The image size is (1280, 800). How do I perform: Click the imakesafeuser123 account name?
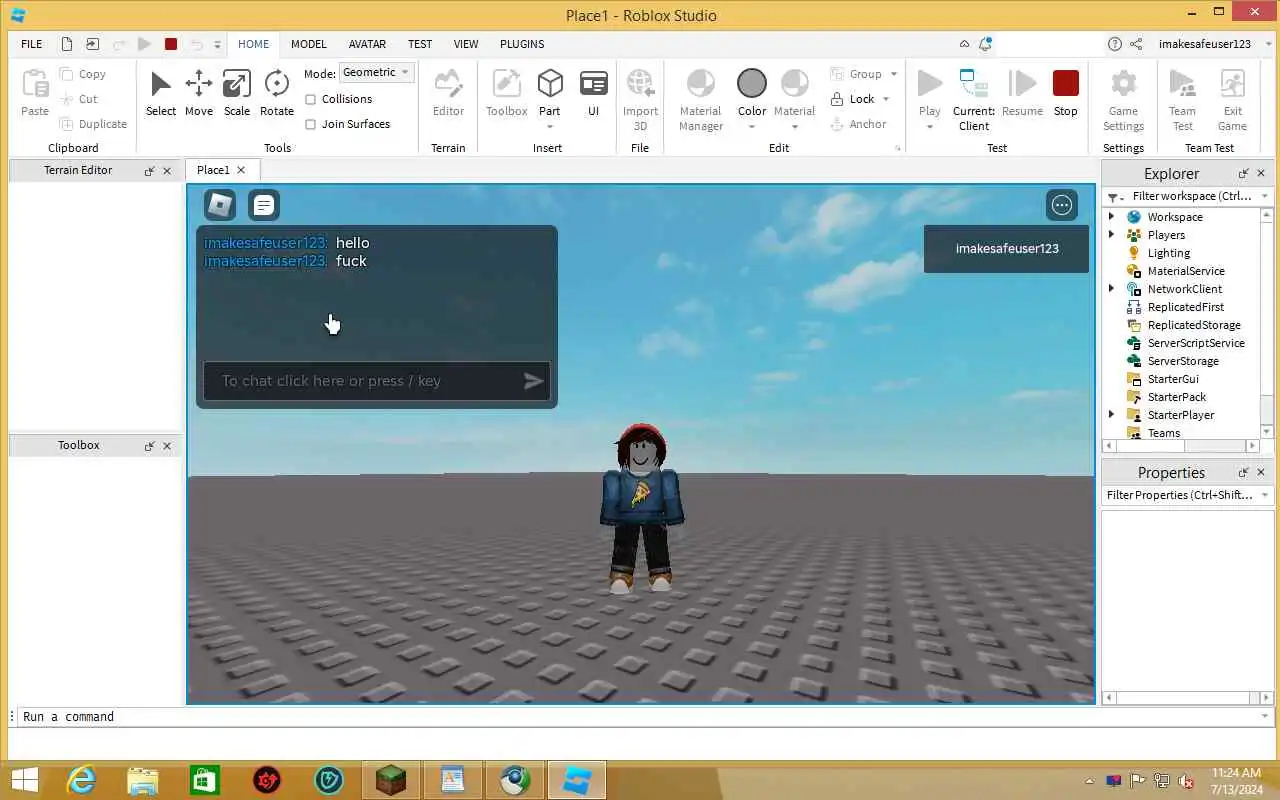coord(1205,44)
